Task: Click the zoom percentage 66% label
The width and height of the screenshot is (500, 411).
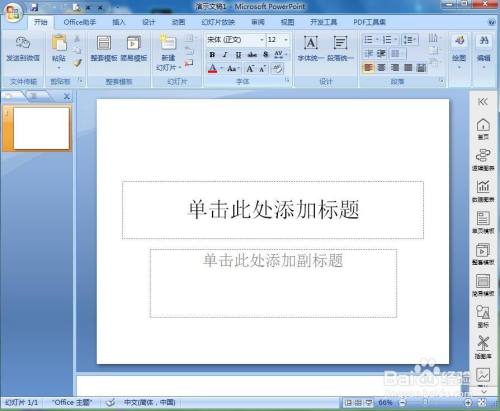Action: (385, 403)
